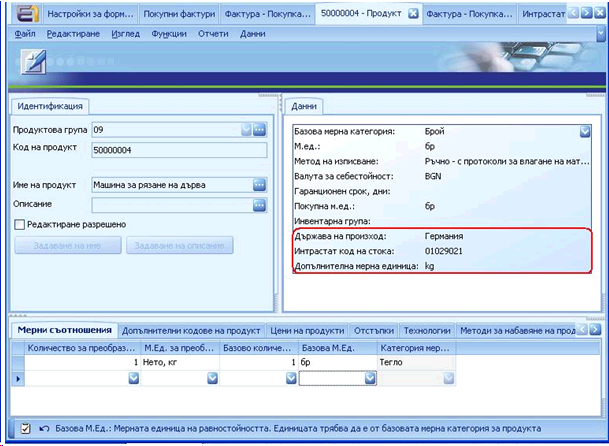Click the checkmark icon in status bar

coord(25,429)
